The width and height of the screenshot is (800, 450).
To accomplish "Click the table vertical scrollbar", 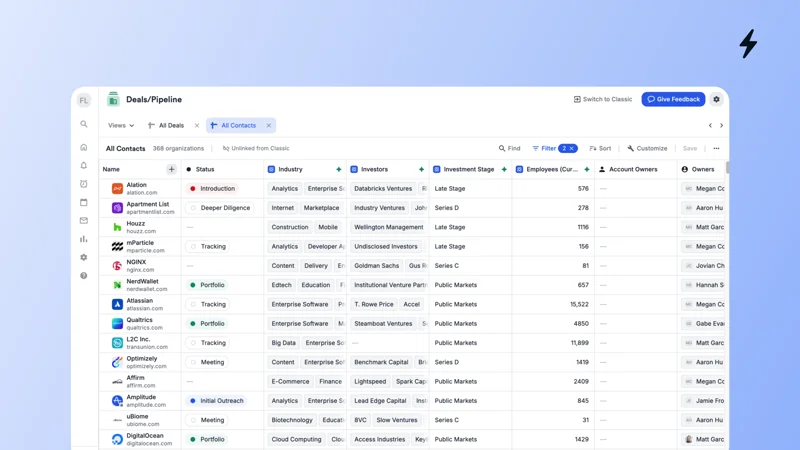I will click(727, 167).
